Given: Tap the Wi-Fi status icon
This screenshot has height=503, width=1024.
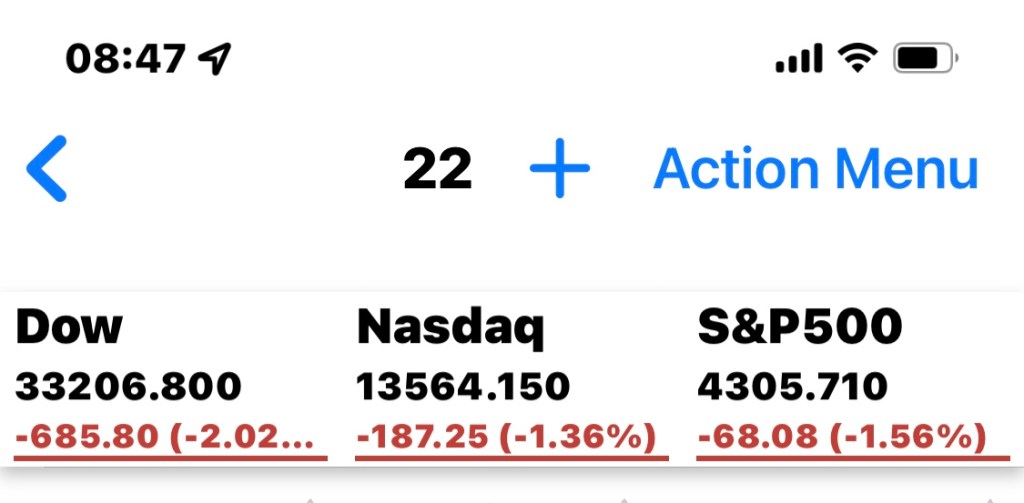Looking at the screenshot, I should click(x=857, y=60).
